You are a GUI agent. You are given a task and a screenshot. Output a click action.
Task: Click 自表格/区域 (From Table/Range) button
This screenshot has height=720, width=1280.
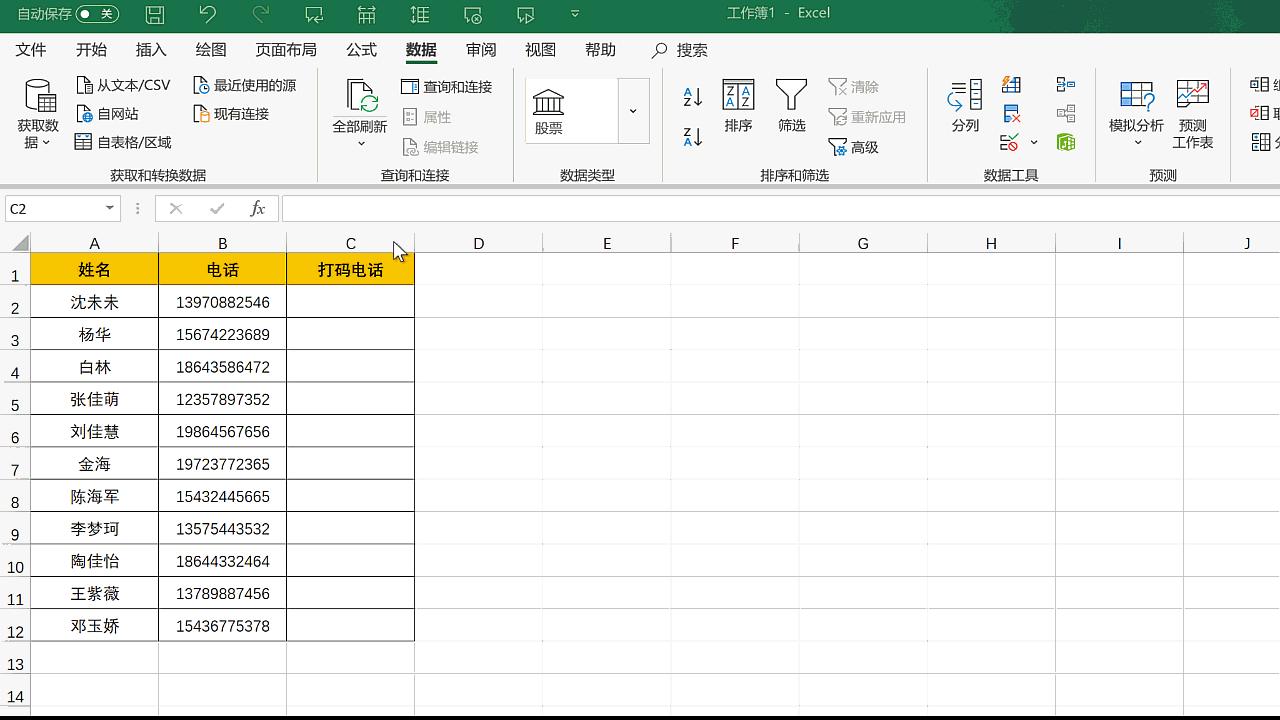coord(124,142)
